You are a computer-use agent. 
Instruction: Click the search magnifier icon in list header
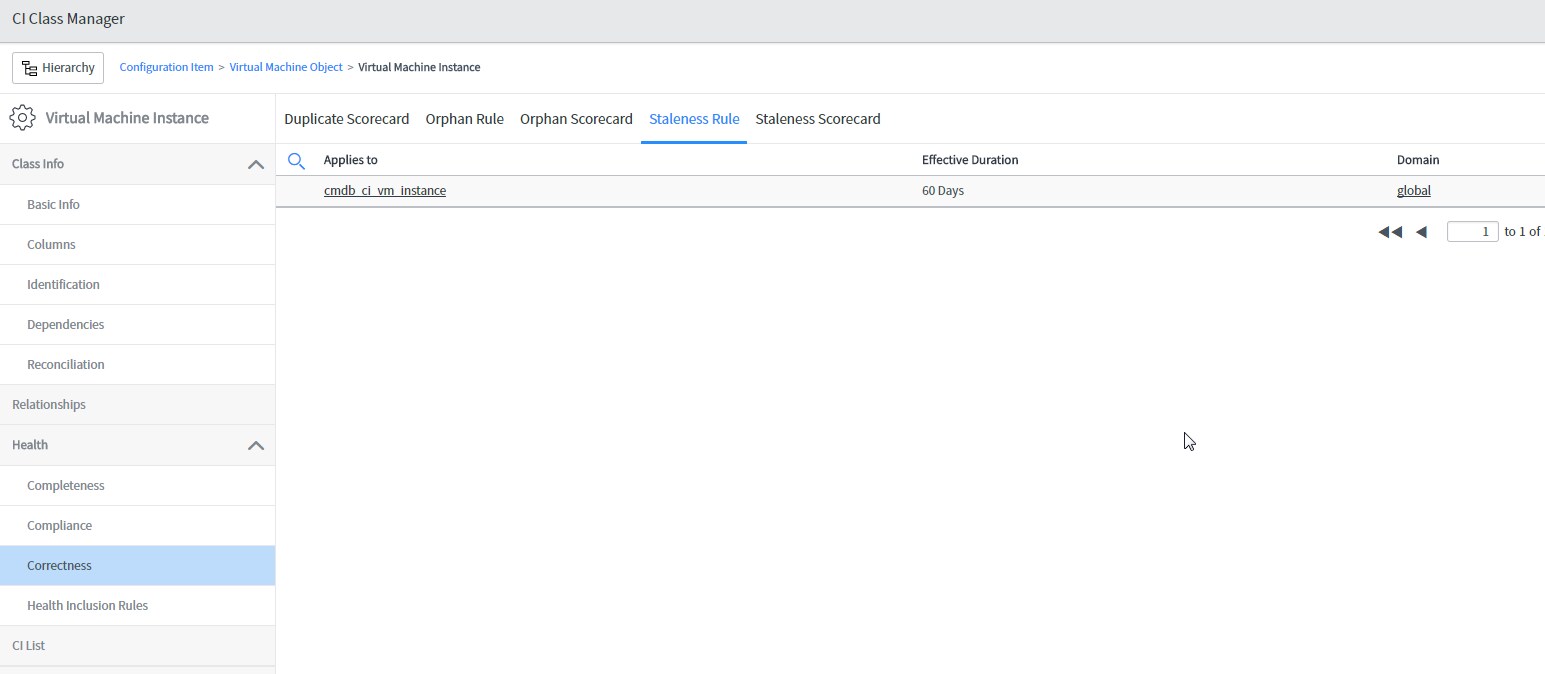296,160
